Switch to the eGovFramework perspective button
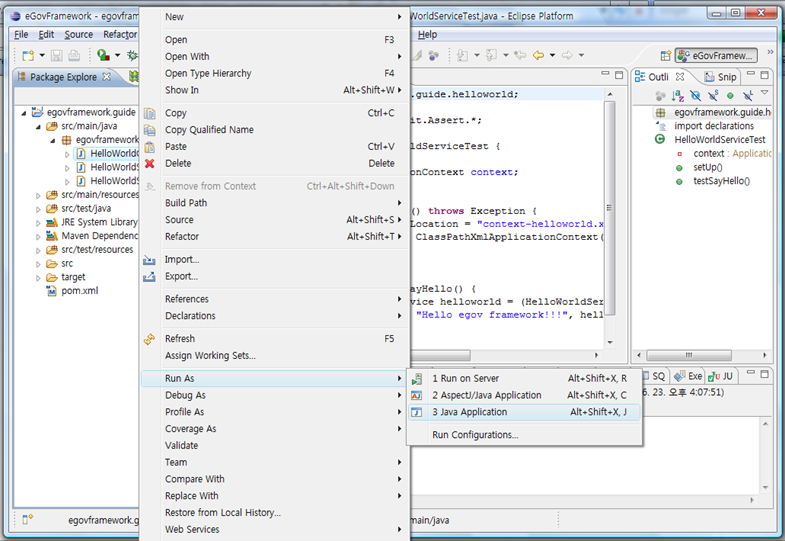Image resolution: width=785 pixels, height=541 pixels. click(716, 56)
